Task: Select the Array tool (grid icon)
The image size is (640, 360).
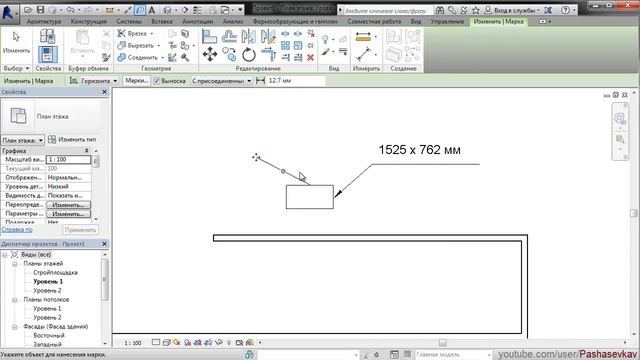Action: 285,45
